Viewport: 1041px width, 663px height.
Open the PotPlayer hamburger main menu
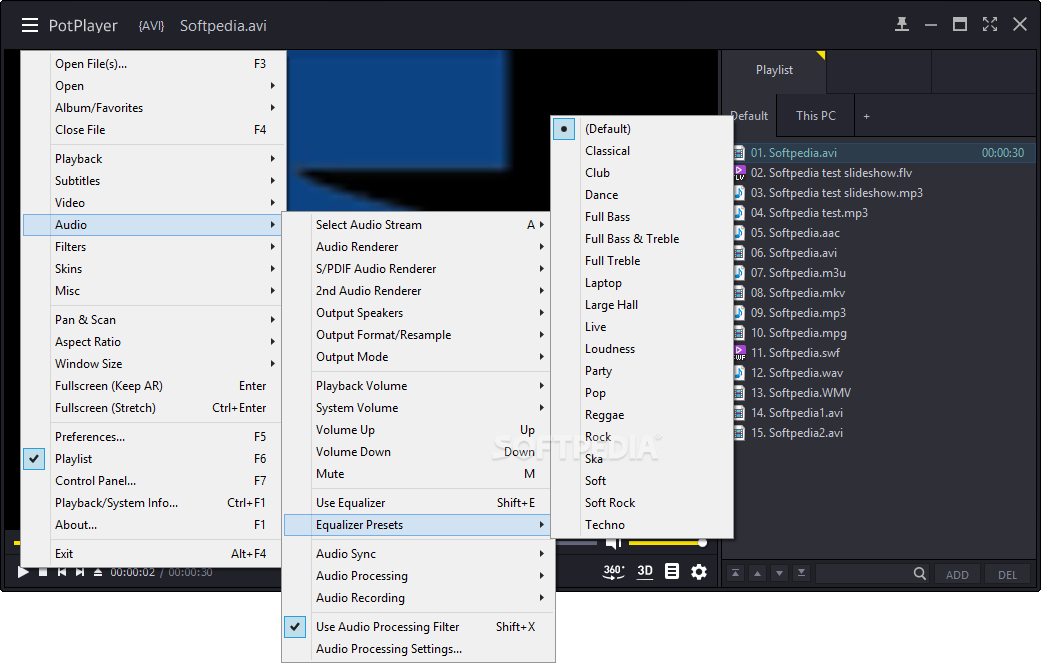click(x=30, y=26)
